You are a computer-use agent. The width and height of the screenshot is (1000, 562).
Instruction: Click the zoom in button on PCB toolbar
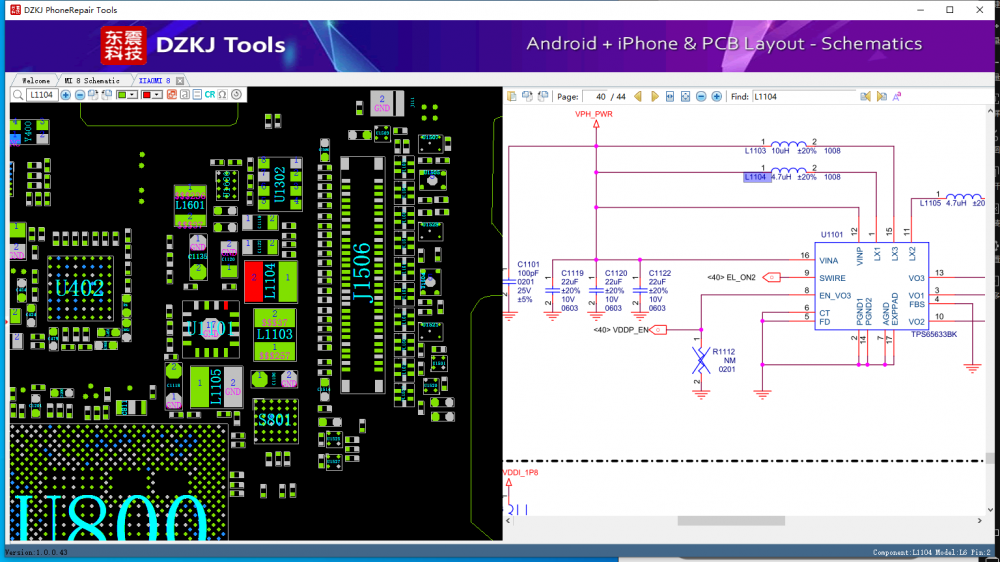pyautogui.click(x=66, y=95)
